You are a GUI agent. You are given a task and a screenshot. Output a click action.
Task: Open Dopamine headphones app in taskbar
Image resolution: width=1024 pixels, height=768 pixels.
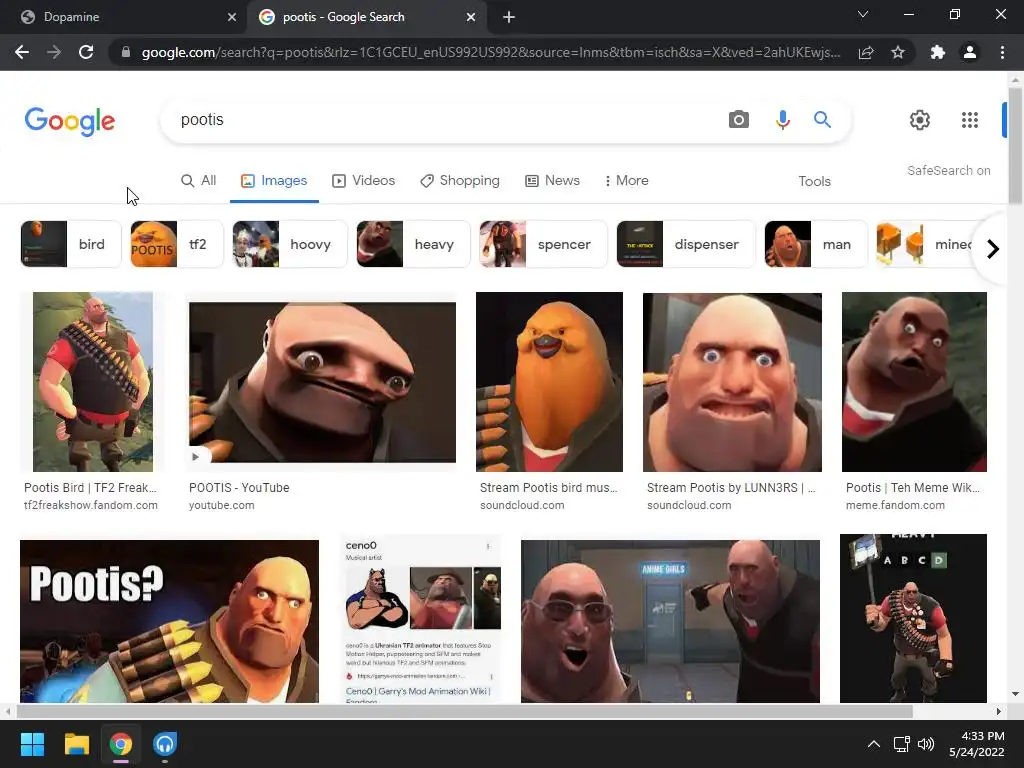(x=165, y=744)
